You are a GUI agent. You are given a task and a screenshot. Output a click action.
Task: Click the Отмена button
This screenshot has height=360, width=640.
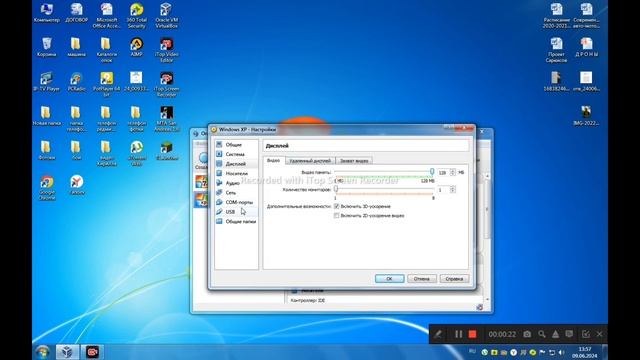tap(422, 279)
